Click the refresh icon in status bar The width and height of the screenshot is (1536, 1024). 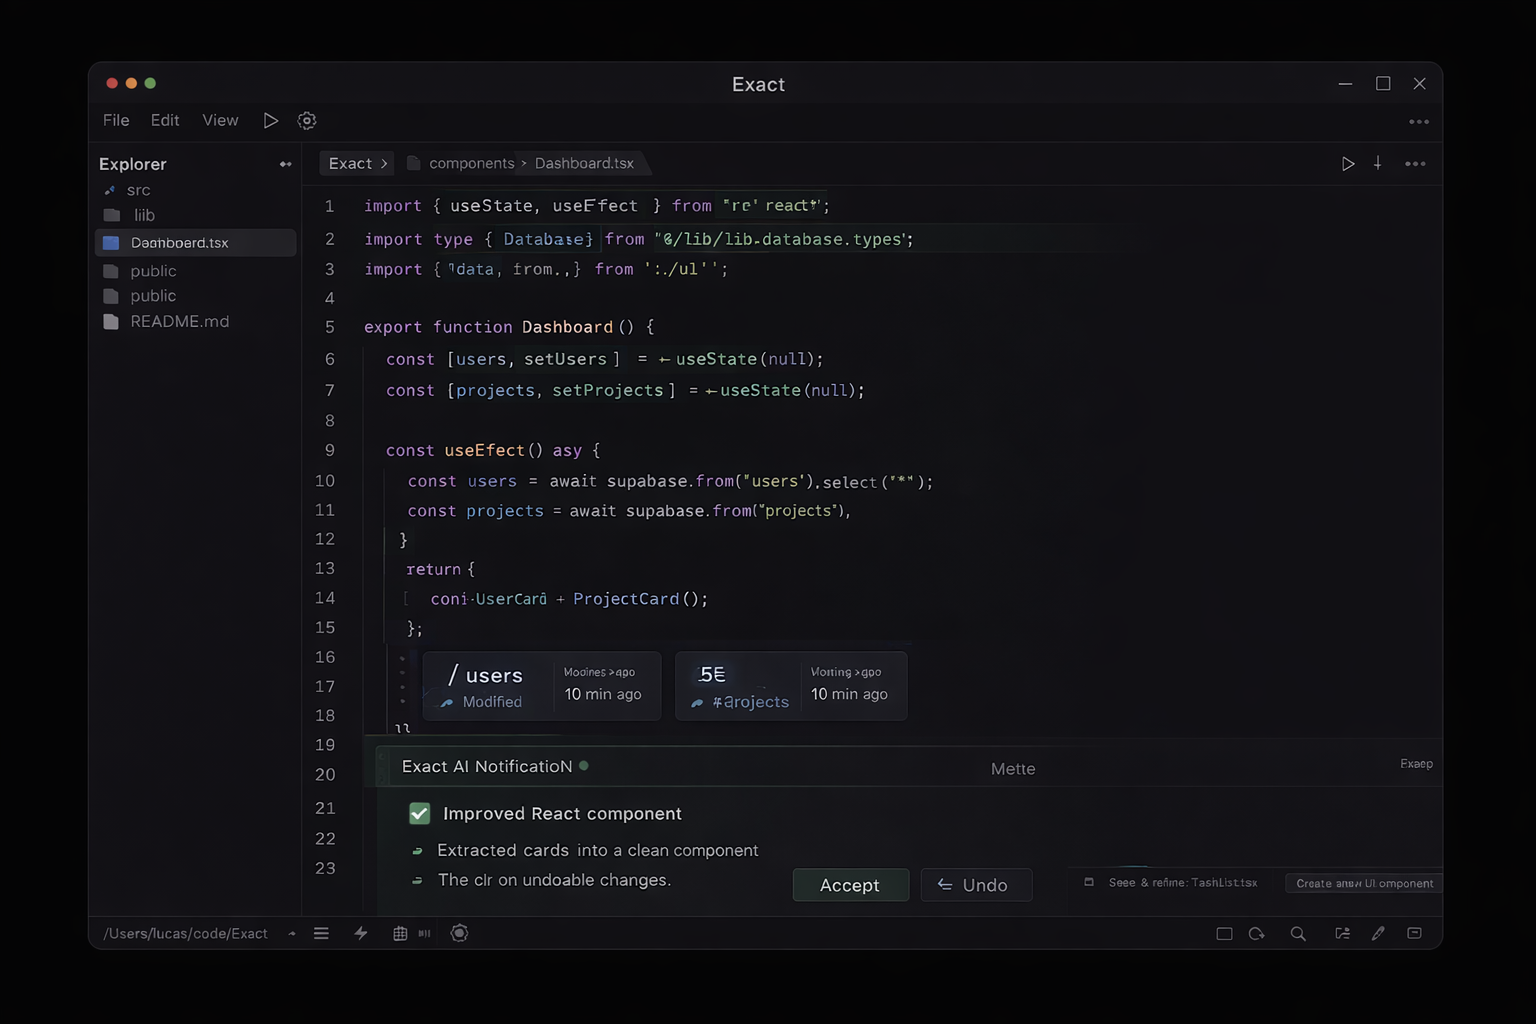point(1257,934)
